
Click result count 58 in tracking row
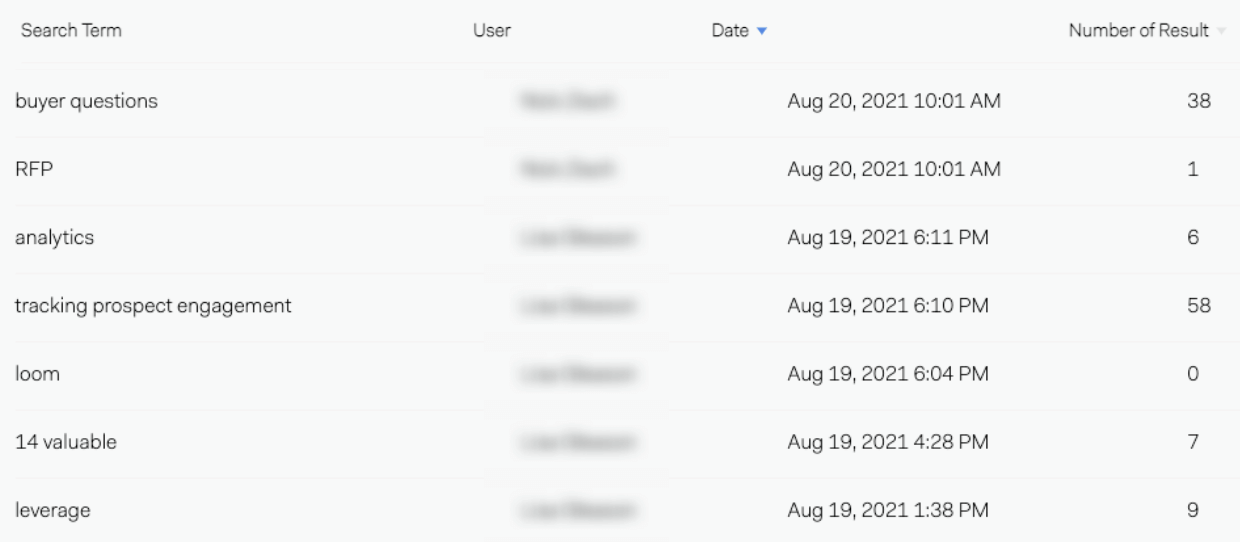pos(1198,305)
